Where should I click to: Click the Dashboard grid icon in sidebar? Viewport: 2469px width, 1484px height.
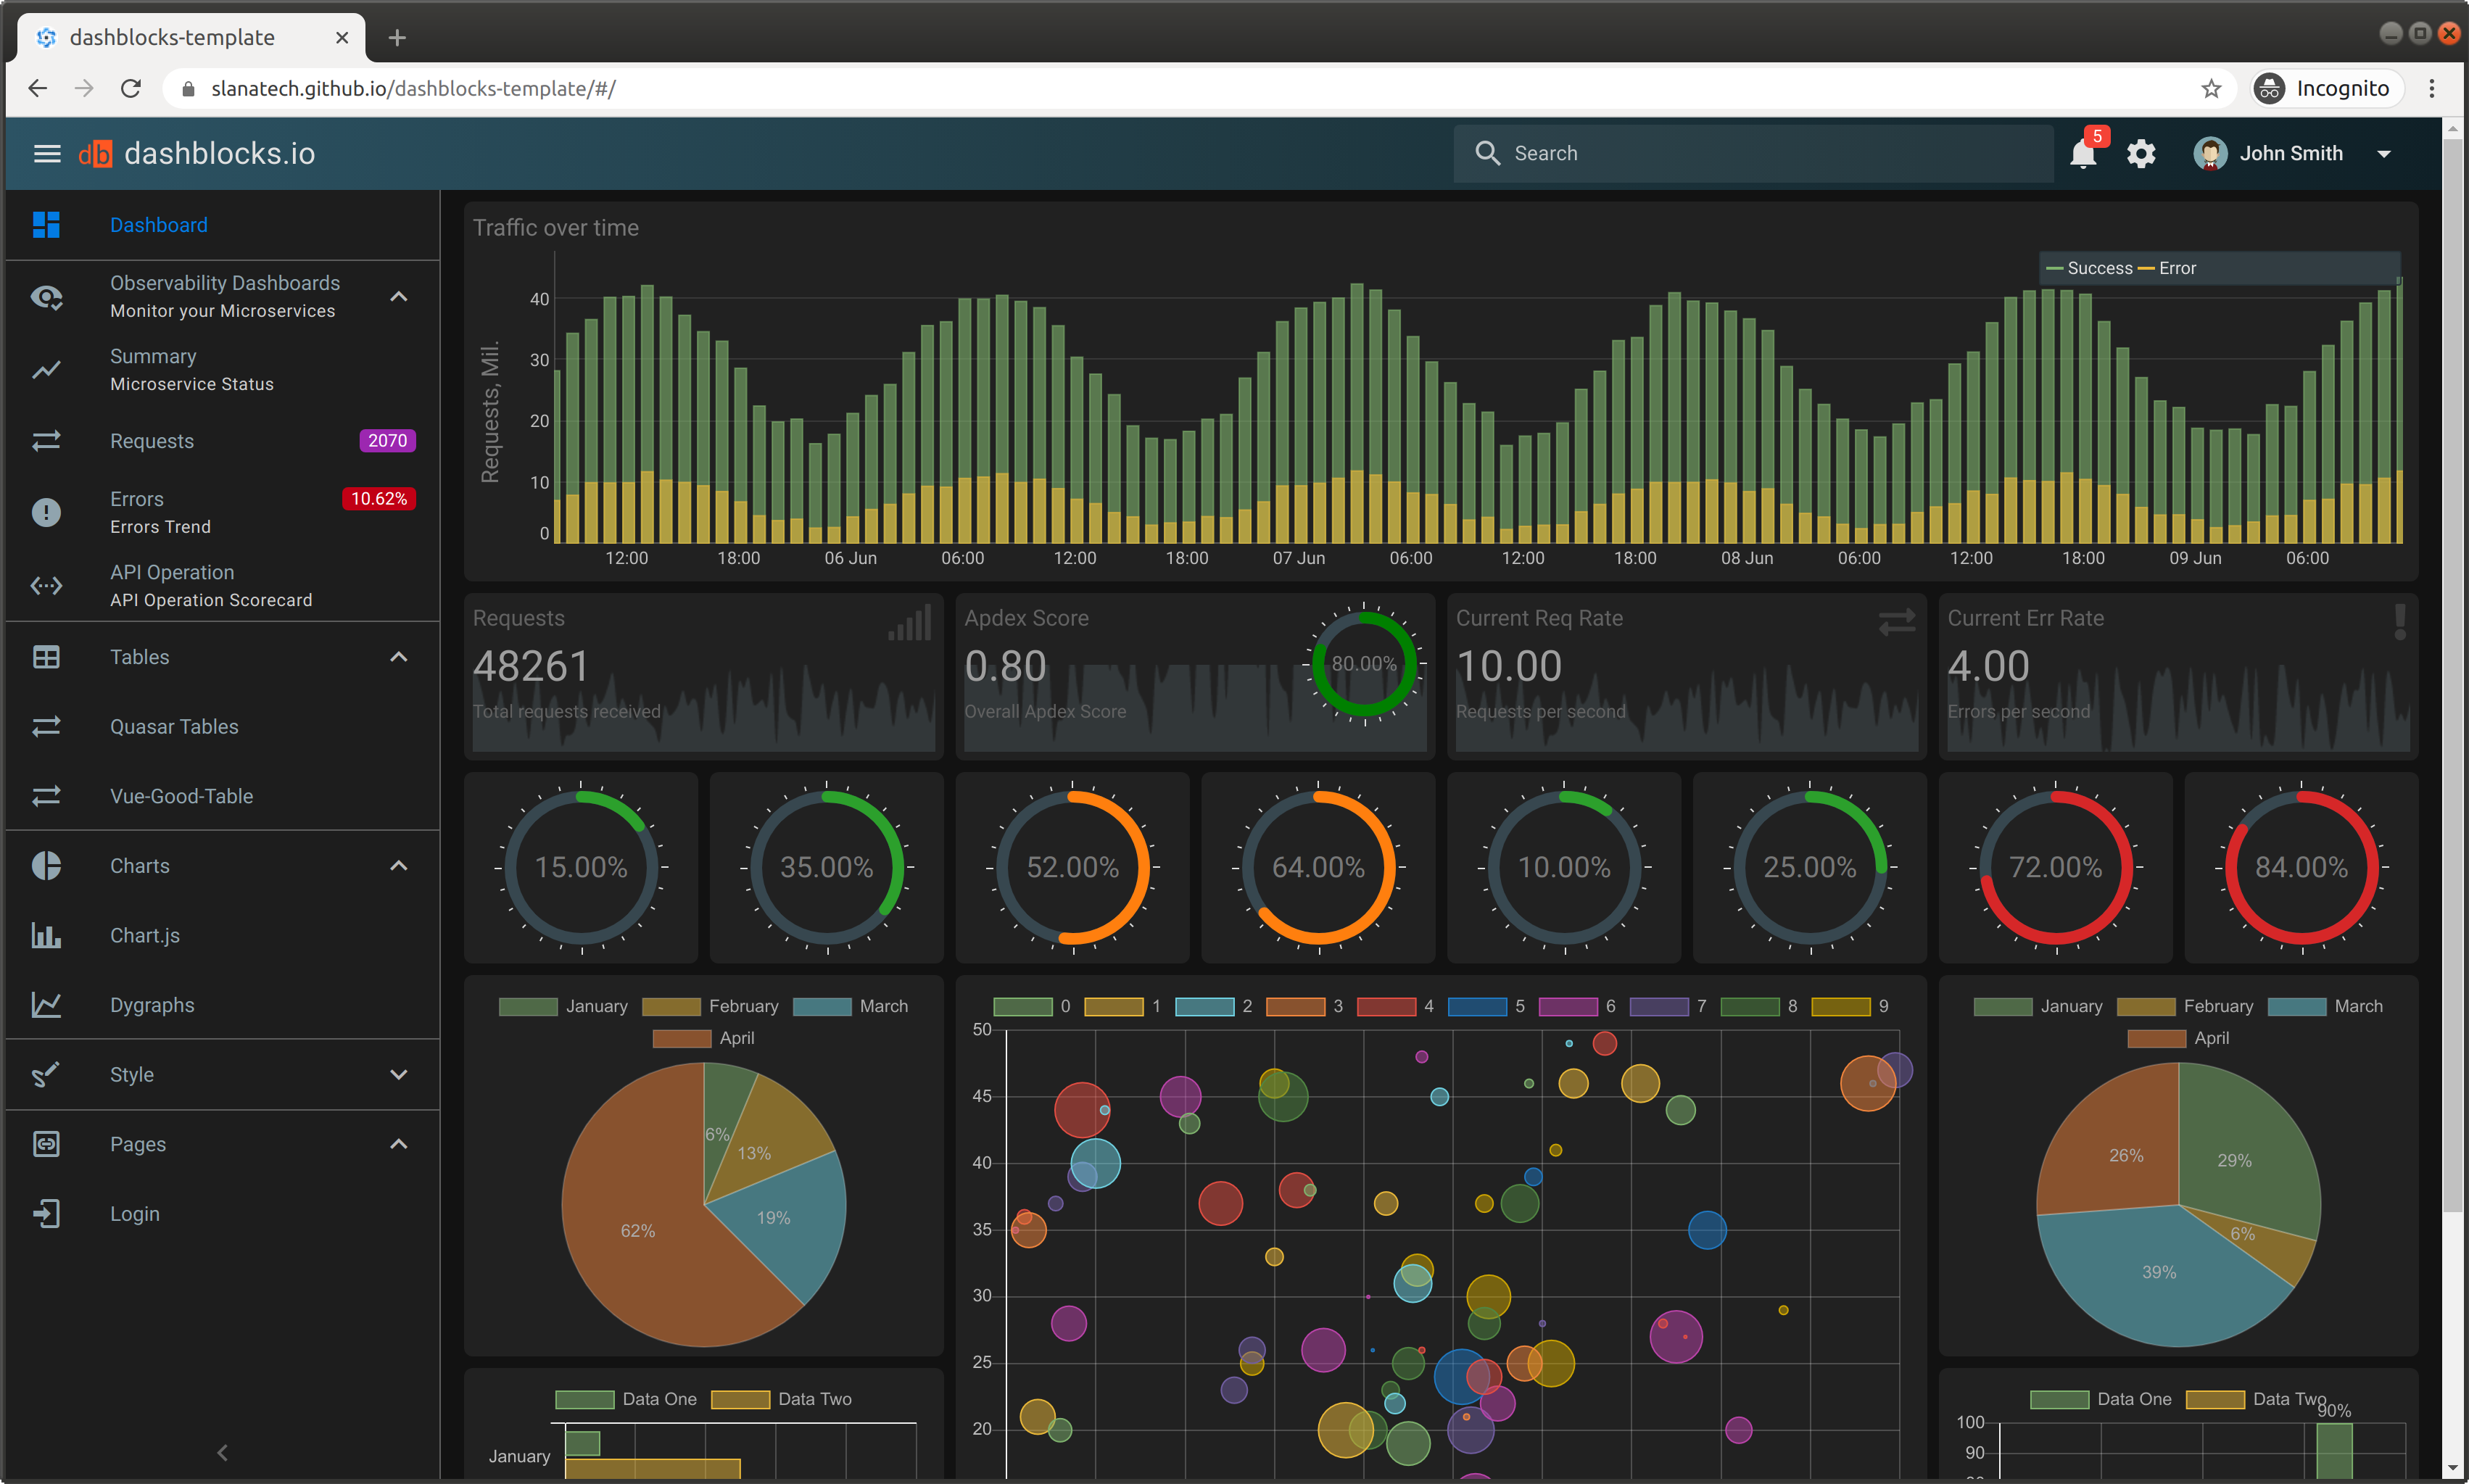tap(46, 225)
